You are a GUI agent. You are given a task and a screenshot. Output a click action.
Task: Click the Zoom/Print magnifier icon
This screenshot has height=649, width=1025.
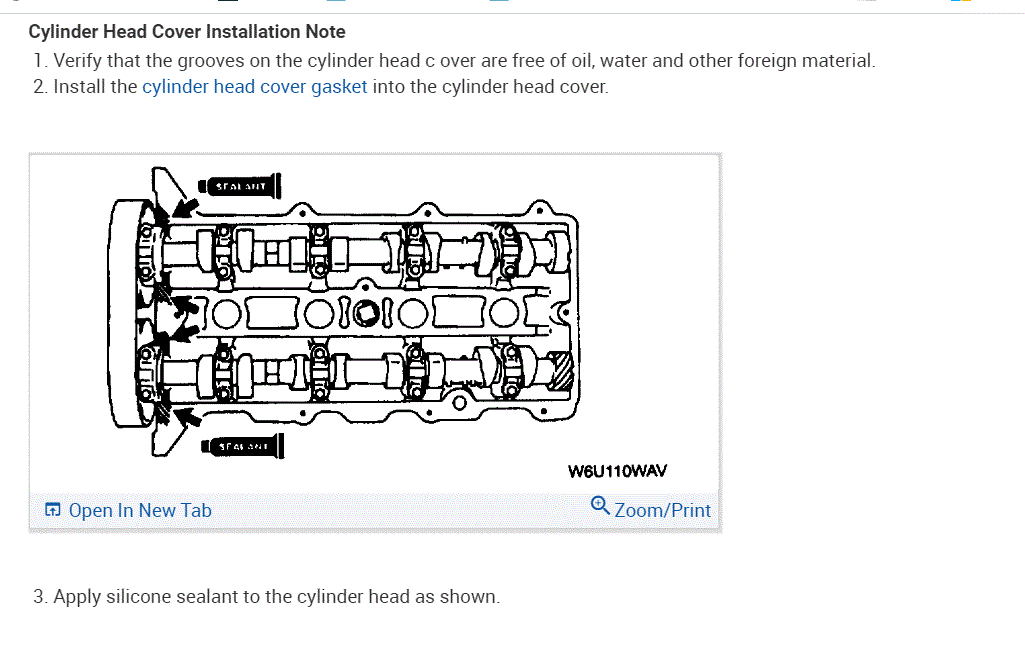tap(600, 505)
